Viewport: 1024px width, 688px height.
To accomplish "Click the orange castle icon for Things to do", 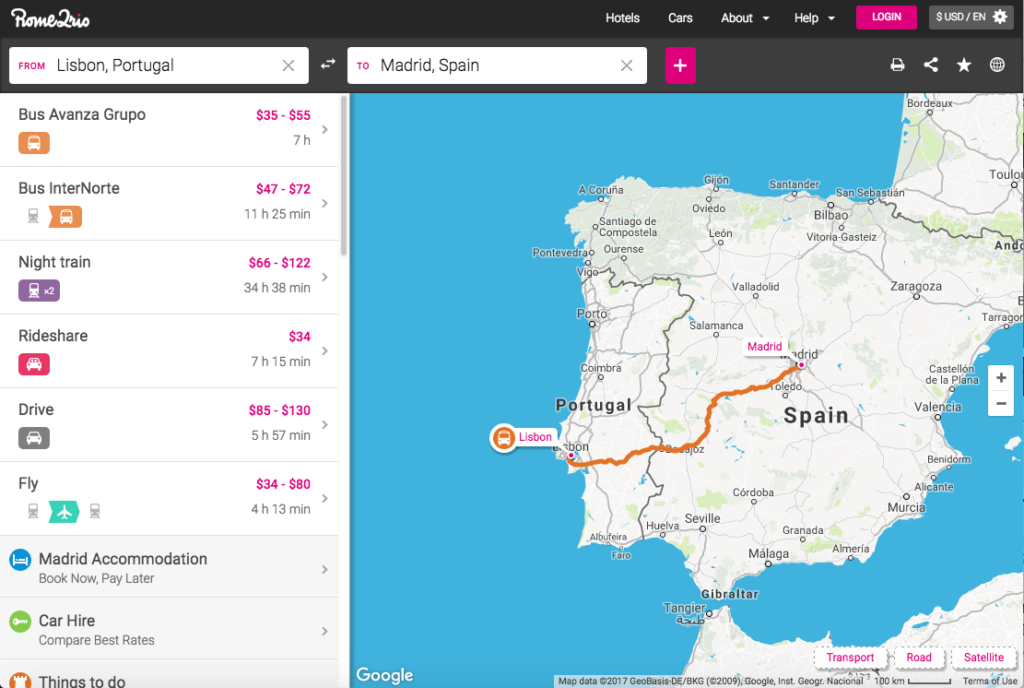I will (x=20, y=680).
